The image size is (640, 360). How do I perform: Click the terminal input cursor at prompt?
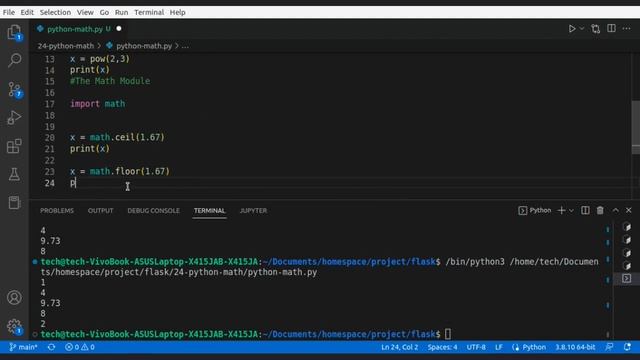pyautogui.click(x=448, y=334)
